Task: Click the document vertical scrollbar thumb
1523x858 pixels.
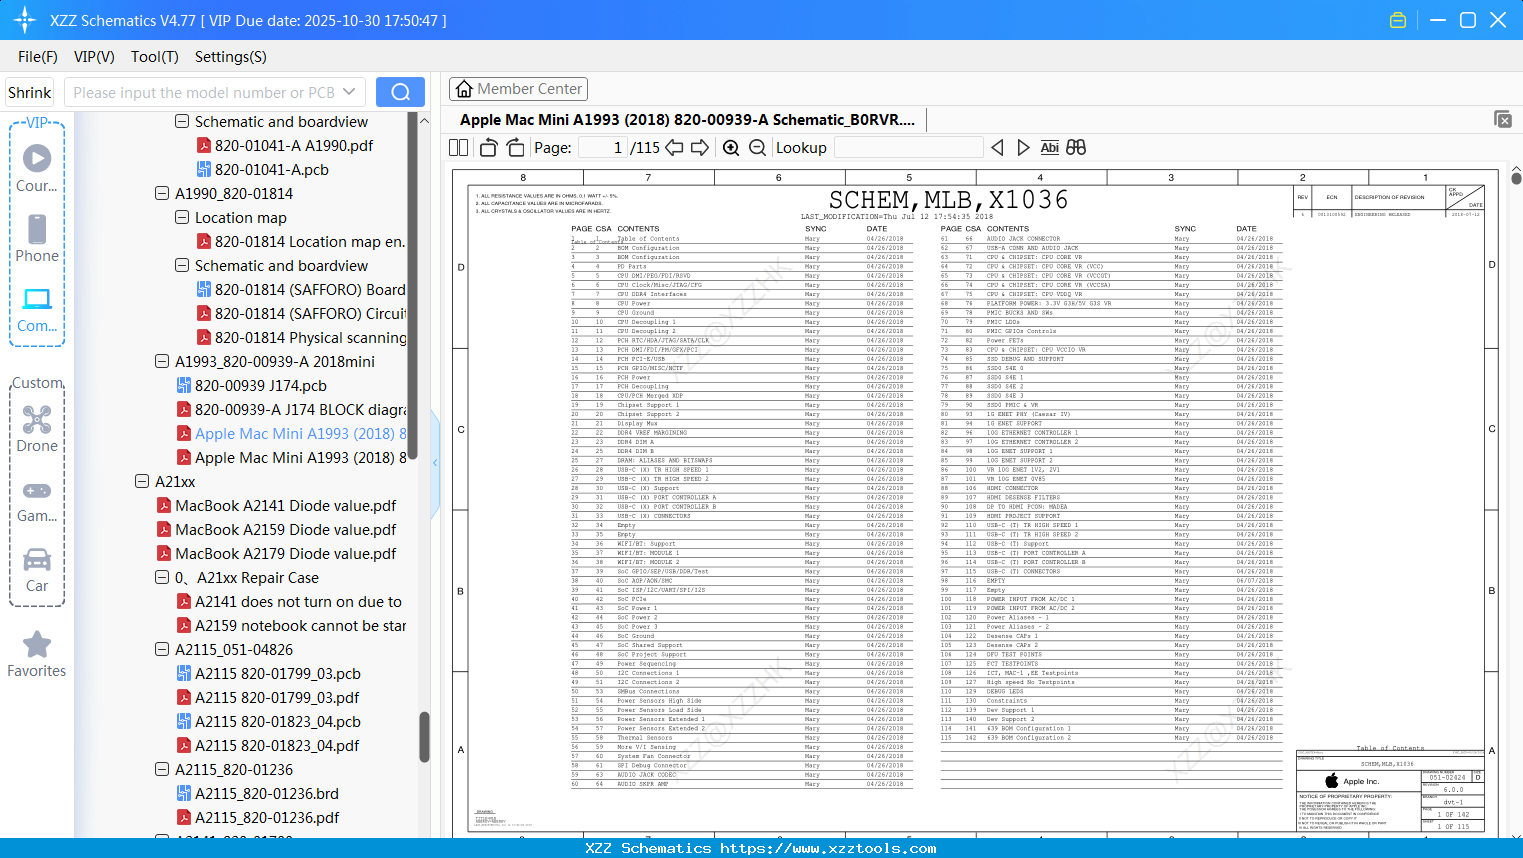Action: point(1516,178)
